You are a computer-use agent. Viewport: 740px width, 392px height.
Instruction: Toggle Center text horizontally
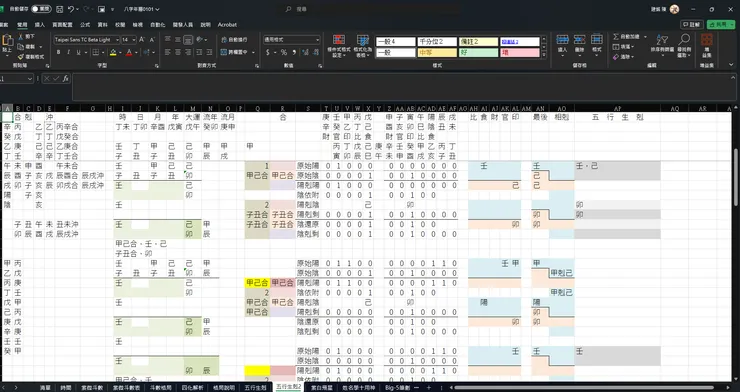[x=178, y=52]
